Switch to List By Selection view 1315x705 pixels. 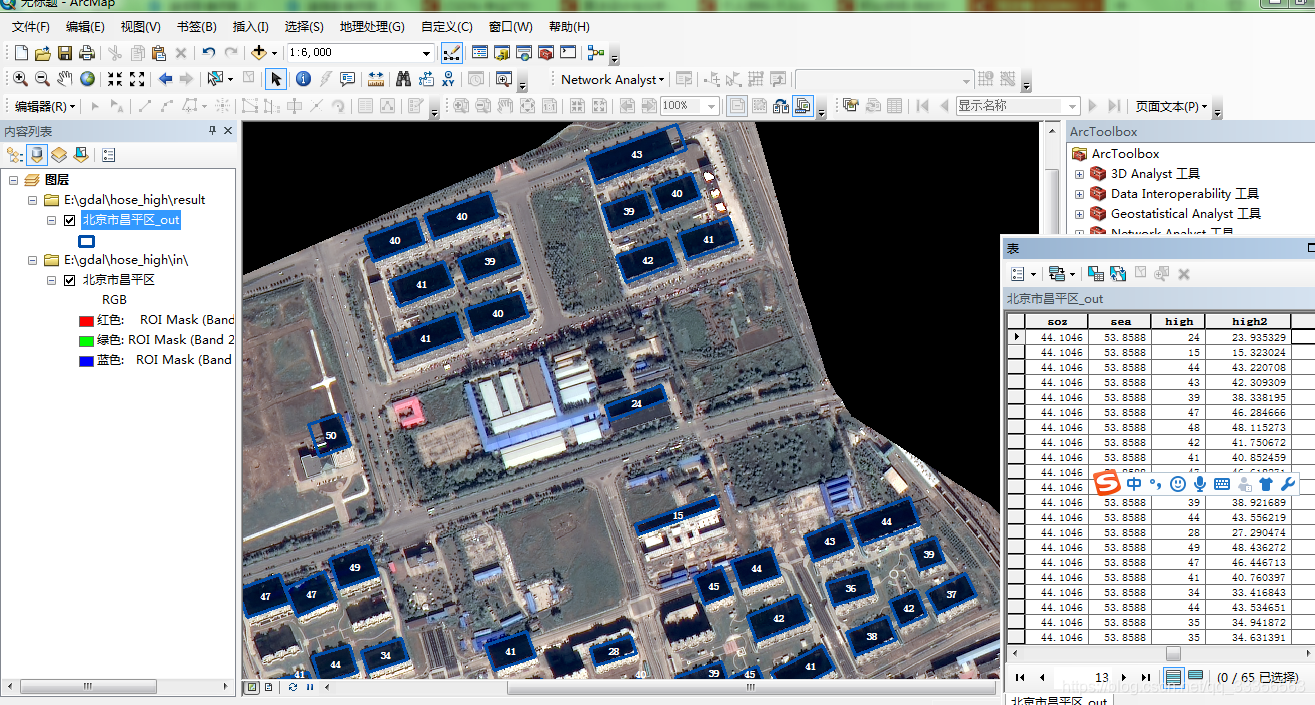[x=81, y=155]
